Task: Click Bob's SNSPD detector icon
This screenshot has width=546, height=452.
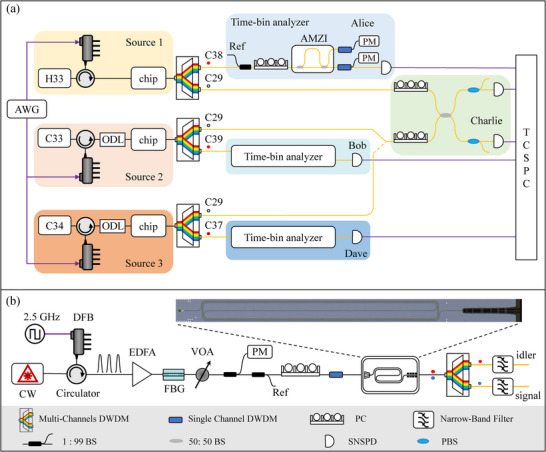Action: (357, 160)
